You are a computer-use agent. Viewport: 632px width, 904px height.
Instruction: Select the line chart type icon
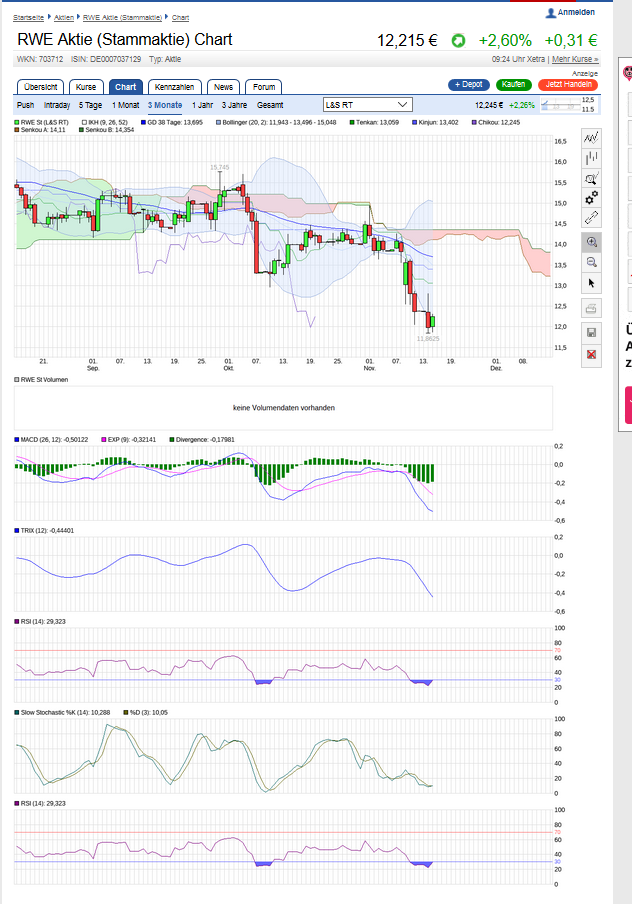tap(591, 138)
